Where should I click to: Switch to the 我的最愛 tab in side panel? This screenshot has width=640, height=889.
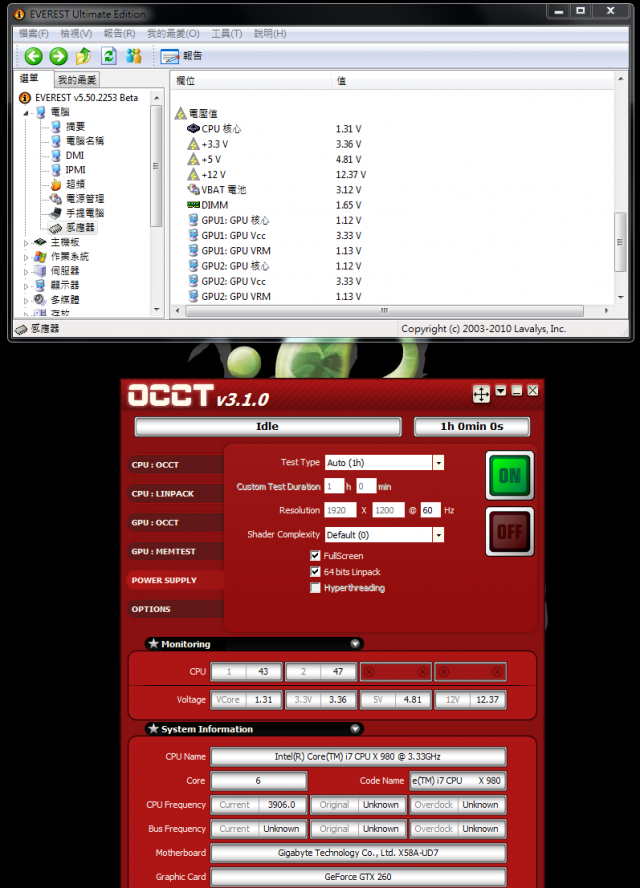pyautogui.click(x=77, y=80)
